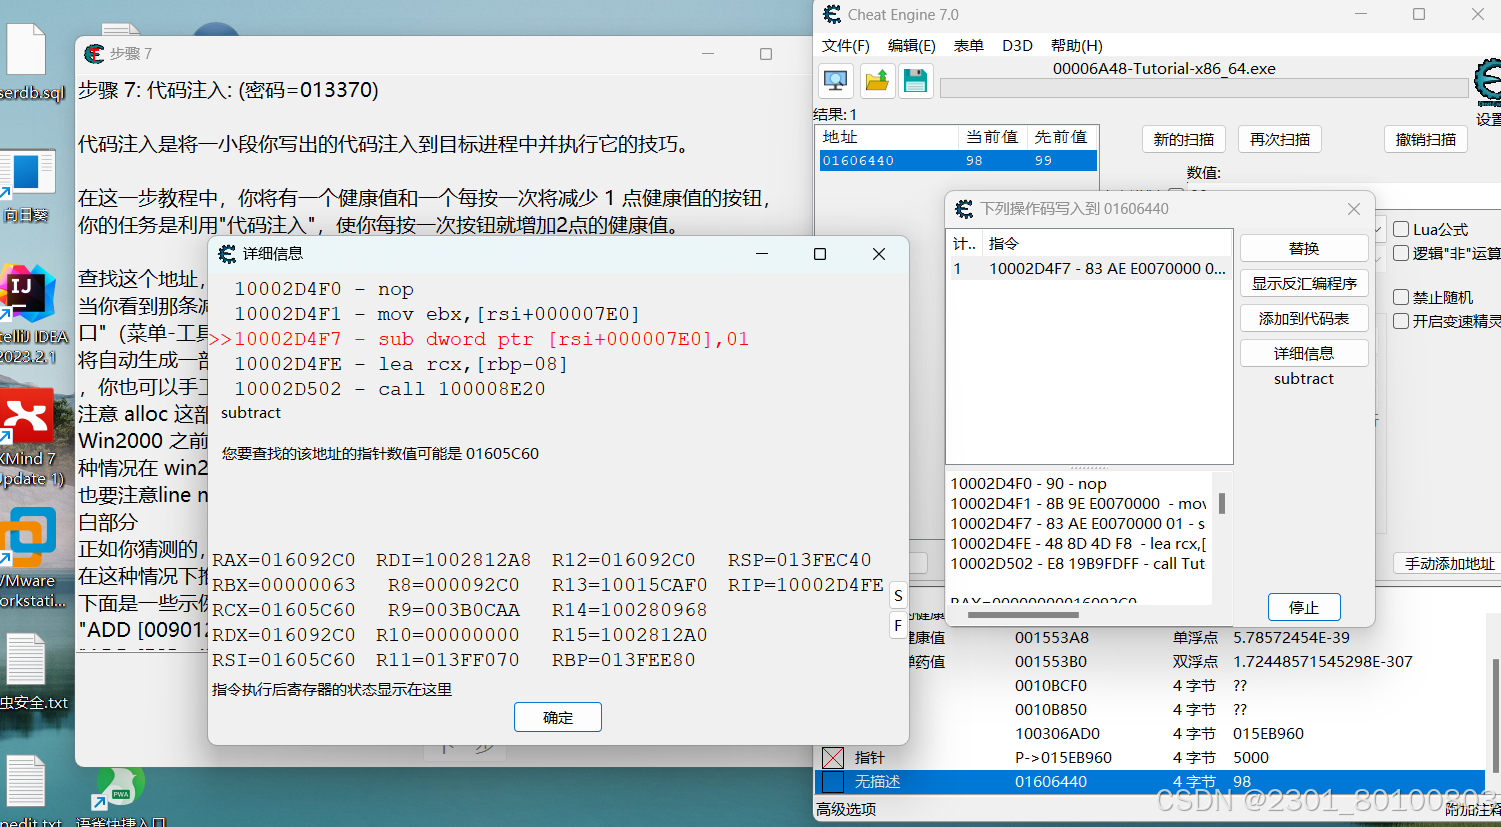Select the mov ebx,[rsi+000007E0] line

[437, 314]
